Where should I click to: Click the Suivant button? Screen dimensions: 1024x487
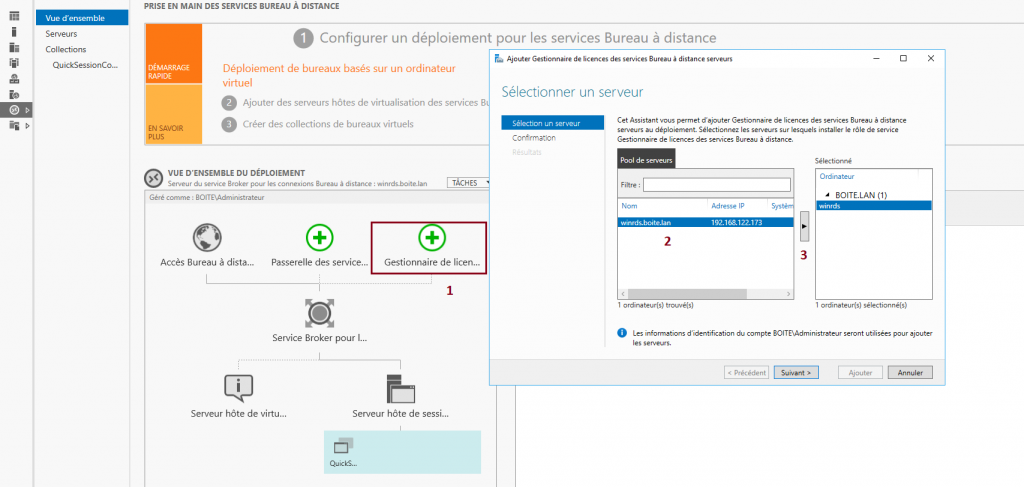(x=798, y=372)
